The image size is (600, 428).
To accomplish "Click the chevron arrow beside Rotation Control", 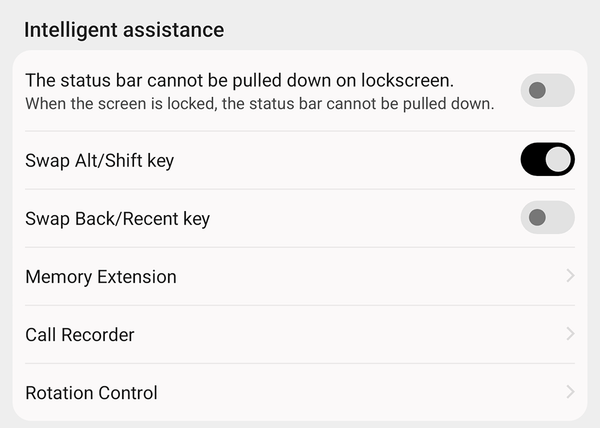I will tap(570, 392).
